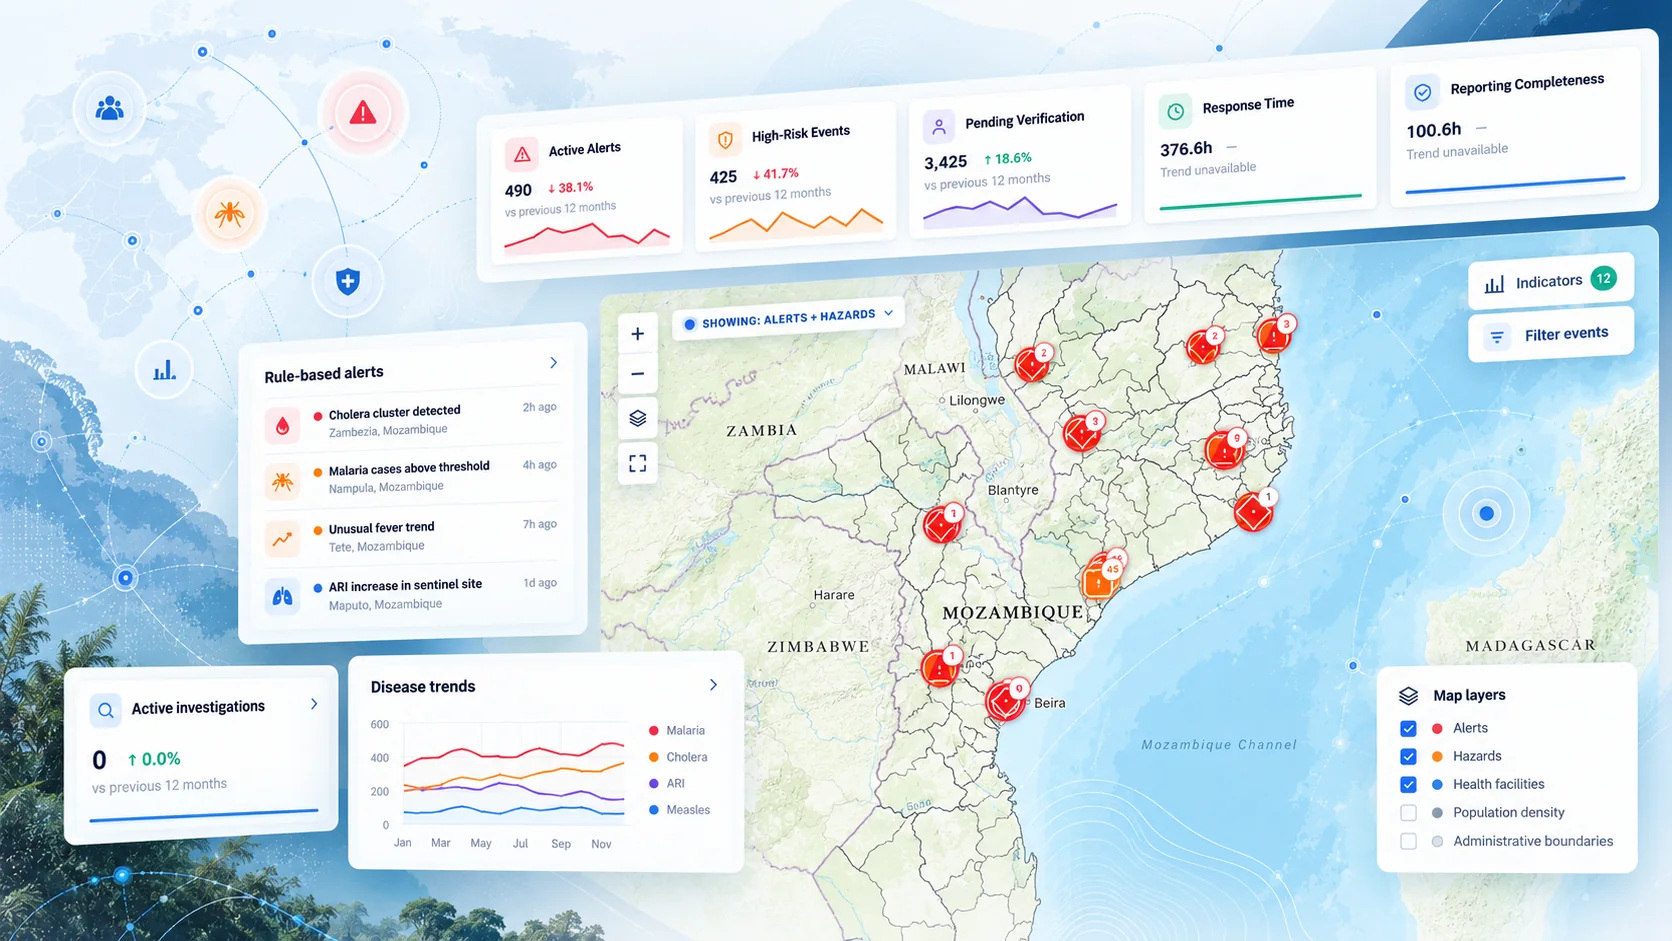Click the Harare city label on map
Screen dimensions: 1672x941
834,595
